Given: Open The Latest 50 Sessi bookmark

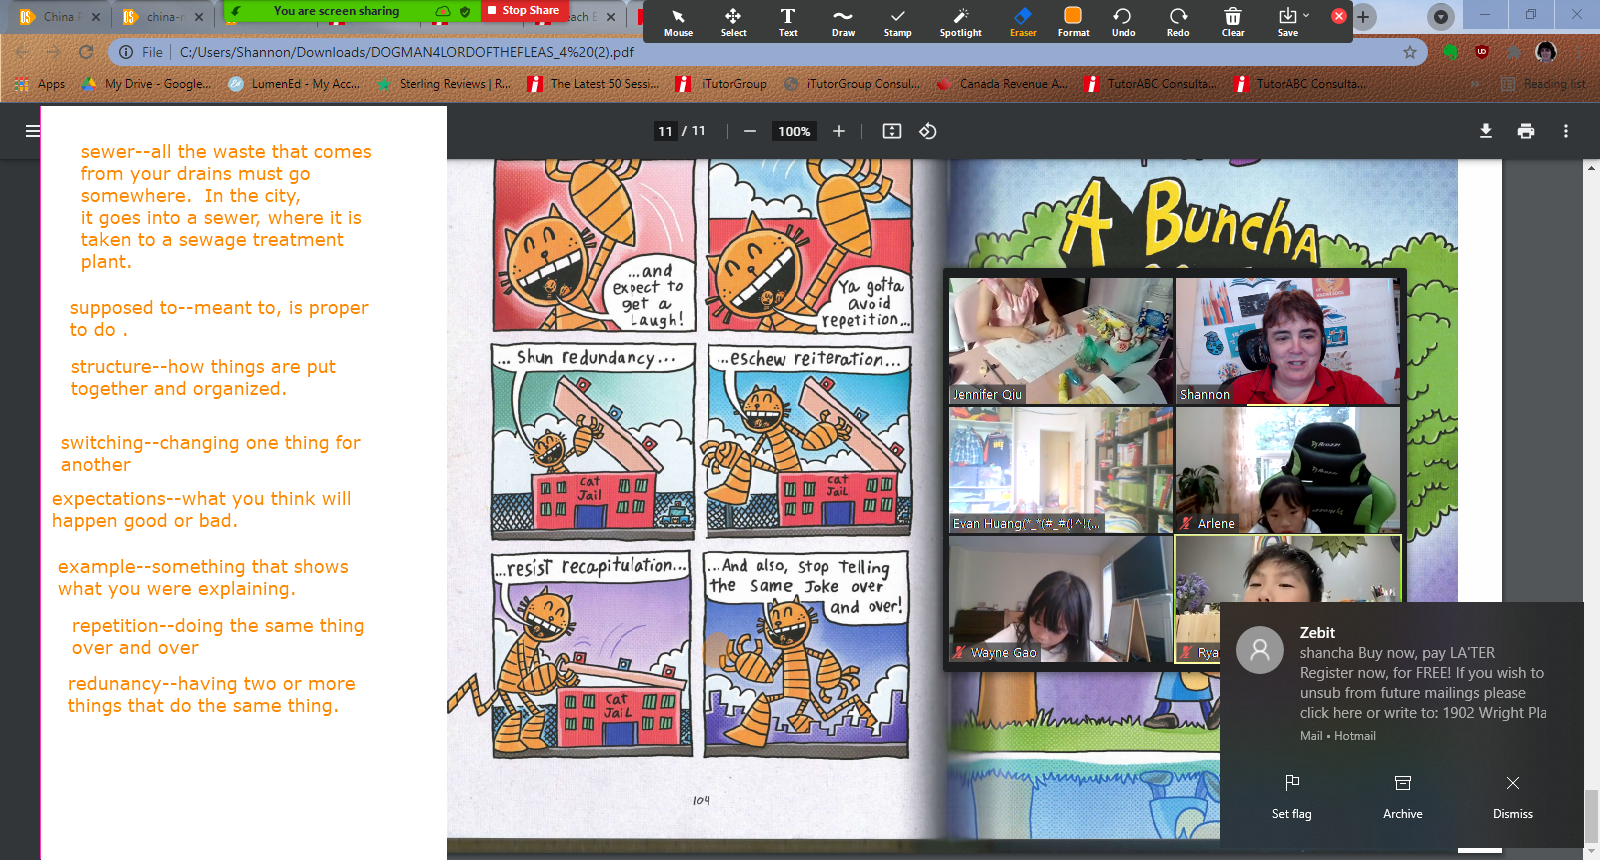Looking at the screenshot, I should (593, 84).
